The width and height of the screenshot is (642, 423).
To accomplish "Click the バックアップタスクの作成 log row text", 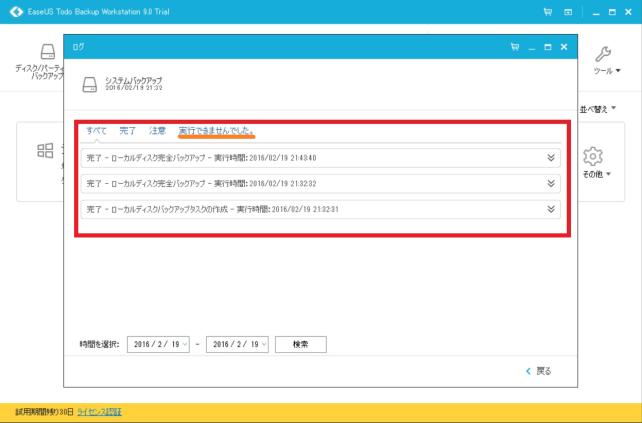I will pos(213,210).
